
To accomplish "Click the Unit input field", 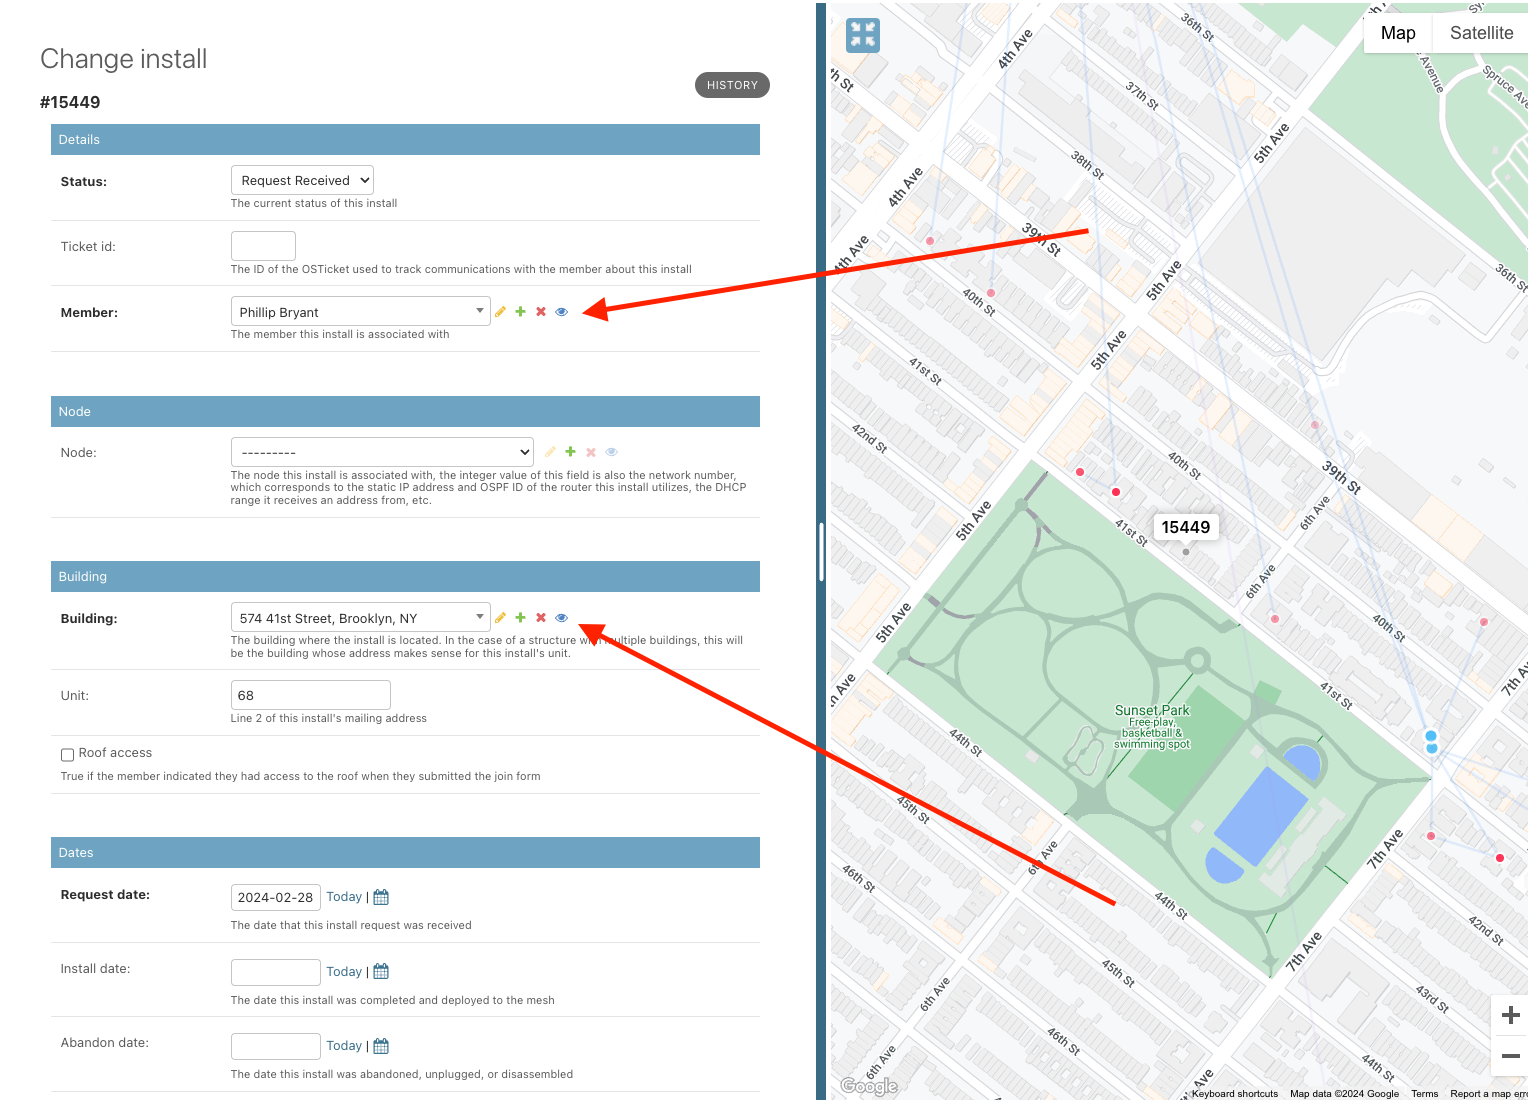I will [x=310, y=695].
